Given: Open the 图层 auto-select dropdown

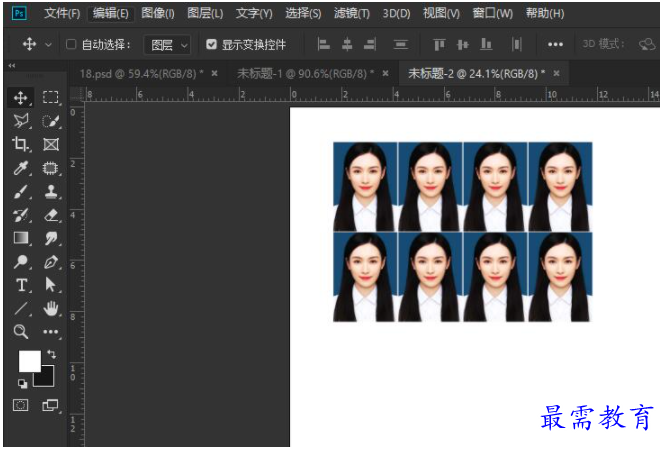Looking at the screenshot, I should [168, 44].
